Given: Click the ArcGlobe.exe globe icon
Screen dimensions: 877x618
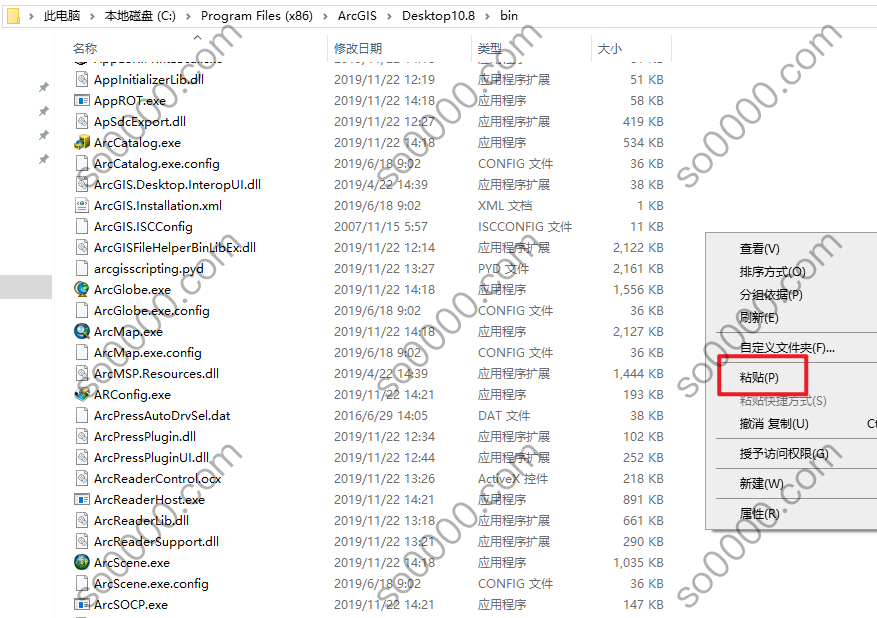Looking at the screenshot, I should (x=82, y=289).
